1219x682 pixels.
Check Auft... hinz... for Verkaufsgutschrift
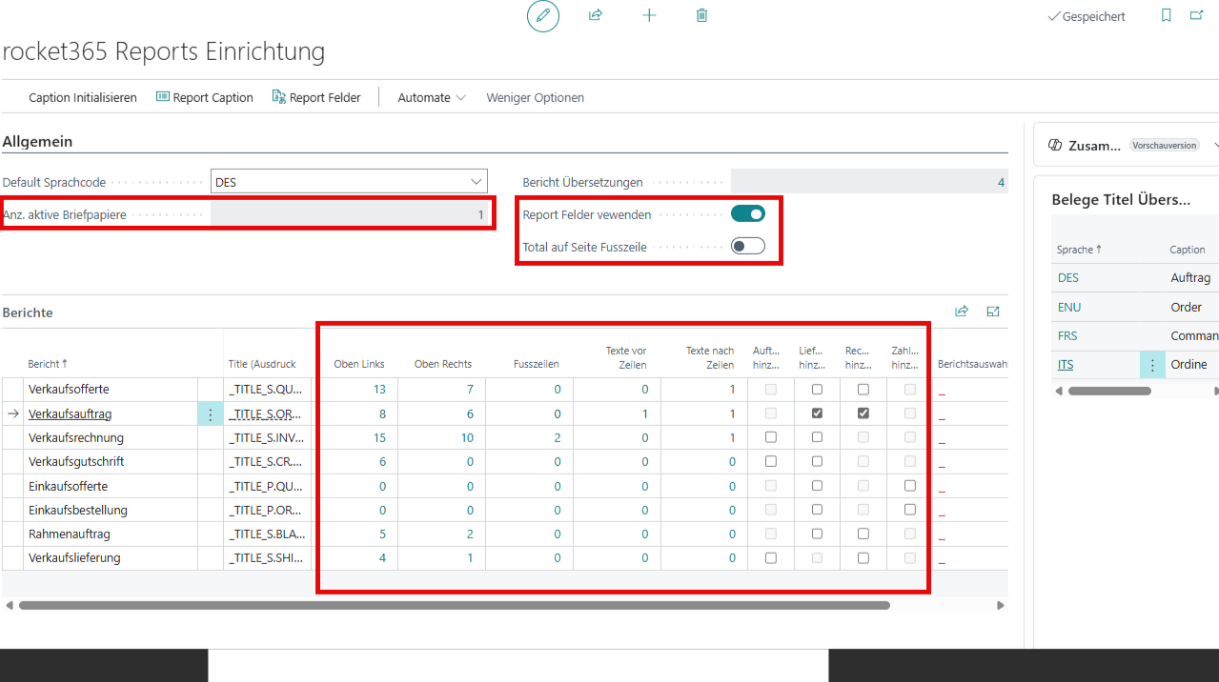[771, 461]
